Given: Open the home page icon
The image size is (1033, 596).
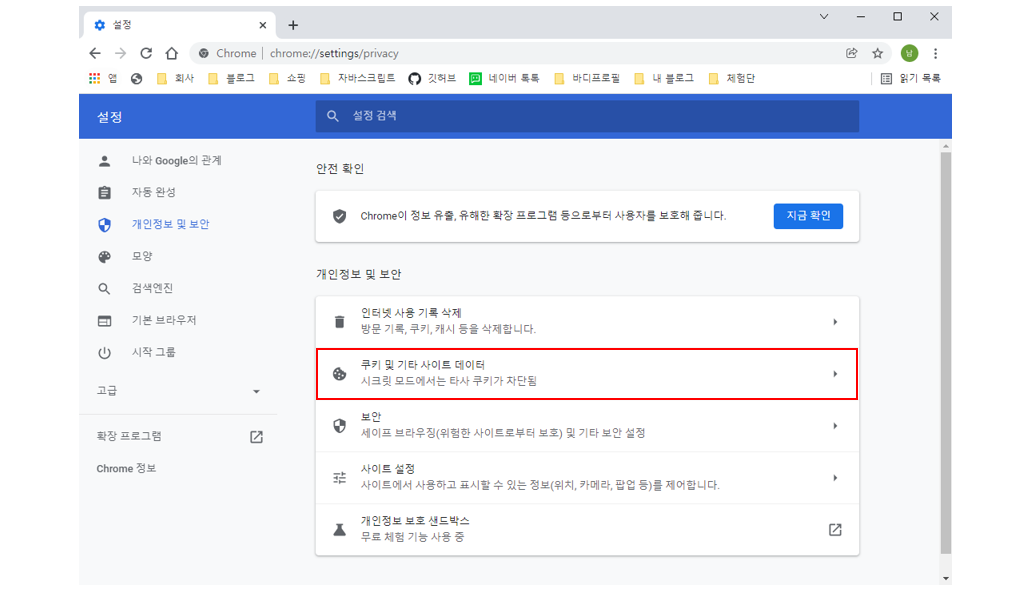Looking at the screenshot, I should pyautogui.click(x=172, y=53).
